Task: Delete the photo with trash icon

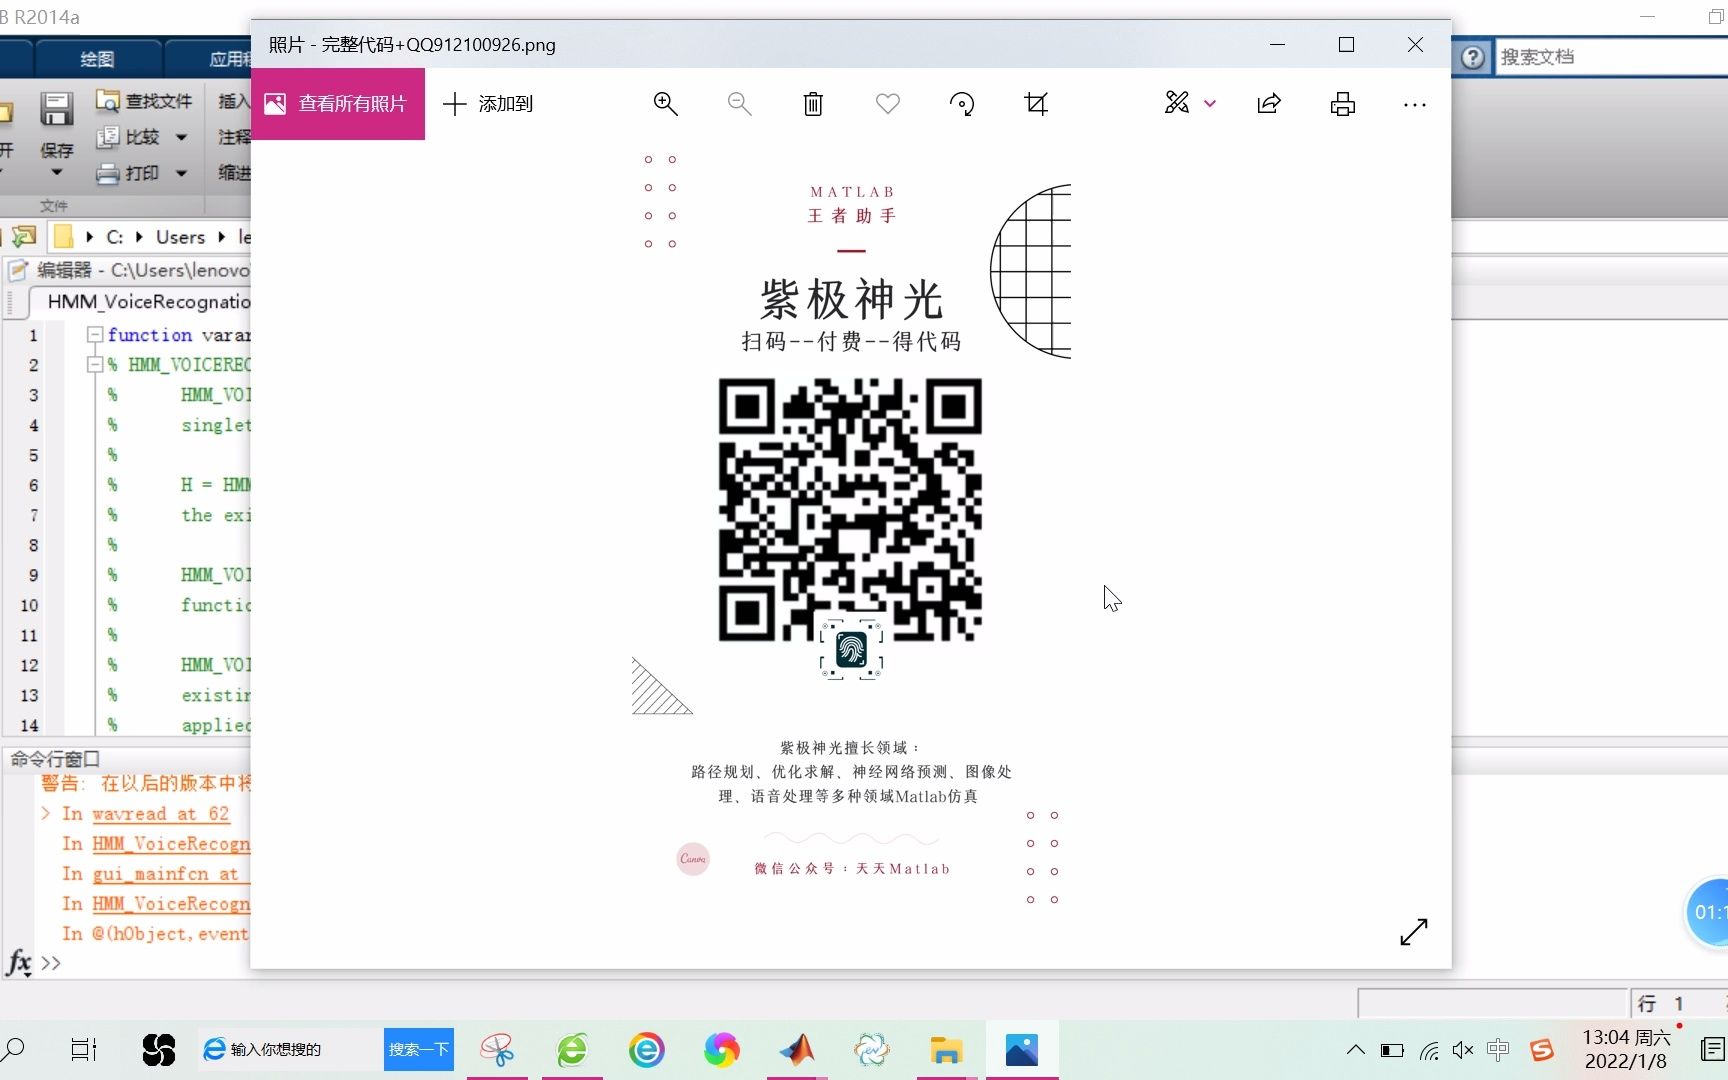Action: [x=813, y=104]
